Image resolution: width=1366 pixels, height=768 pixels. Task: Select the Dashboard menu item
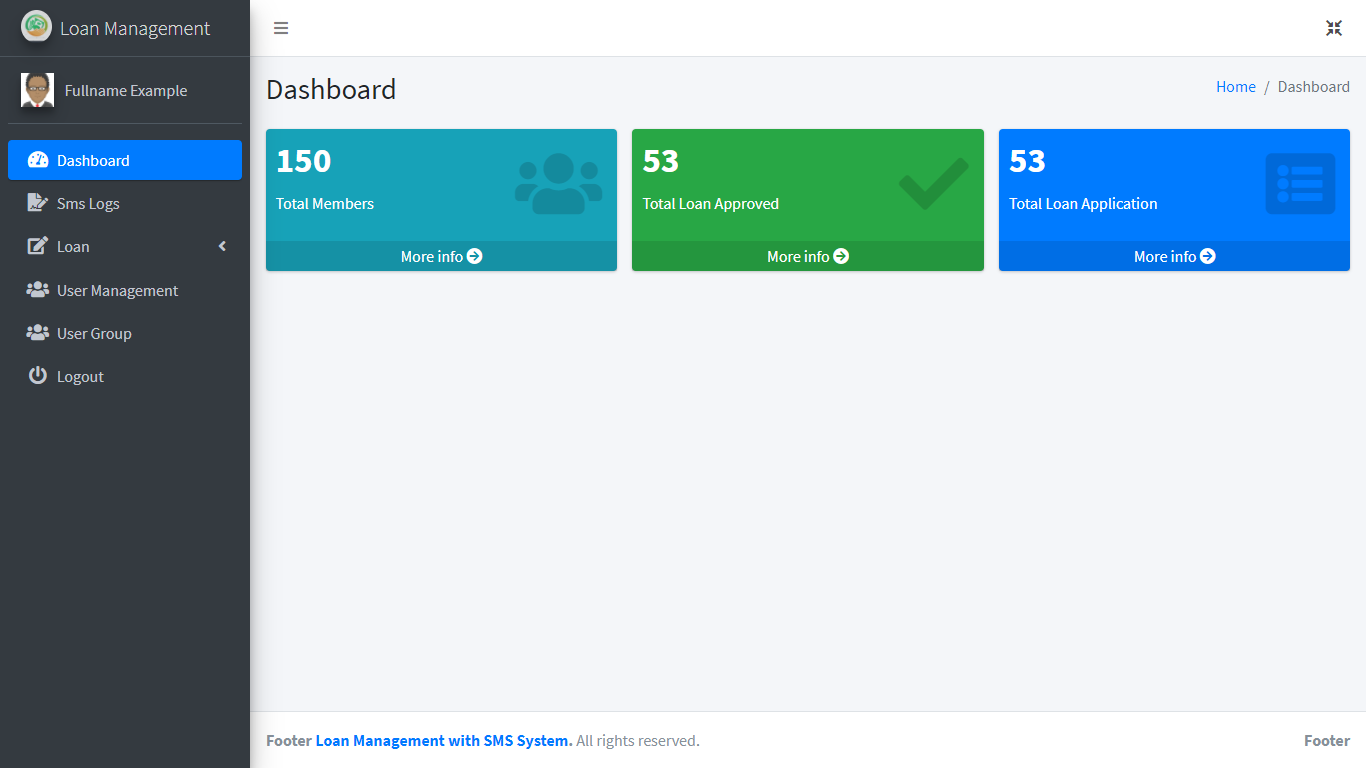tap(125, 160)
